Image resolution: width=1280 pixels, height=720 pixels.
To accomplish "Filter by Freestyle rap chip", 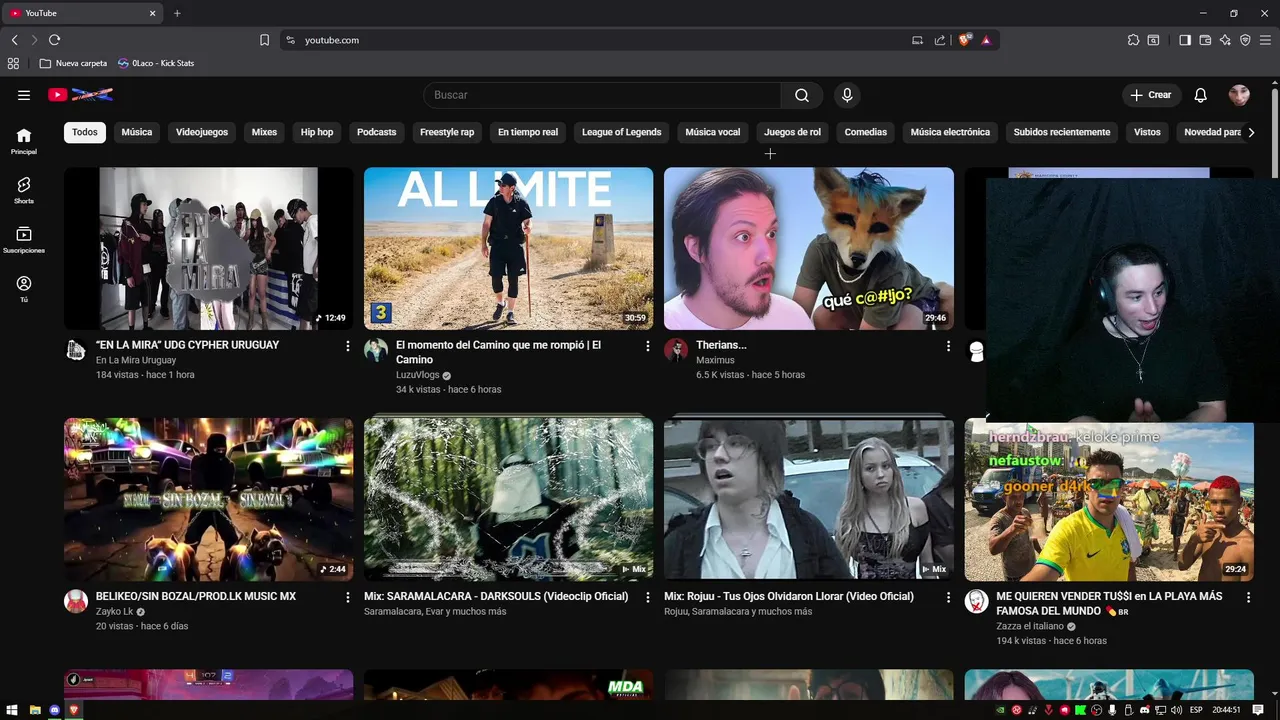I will [447, 132].
